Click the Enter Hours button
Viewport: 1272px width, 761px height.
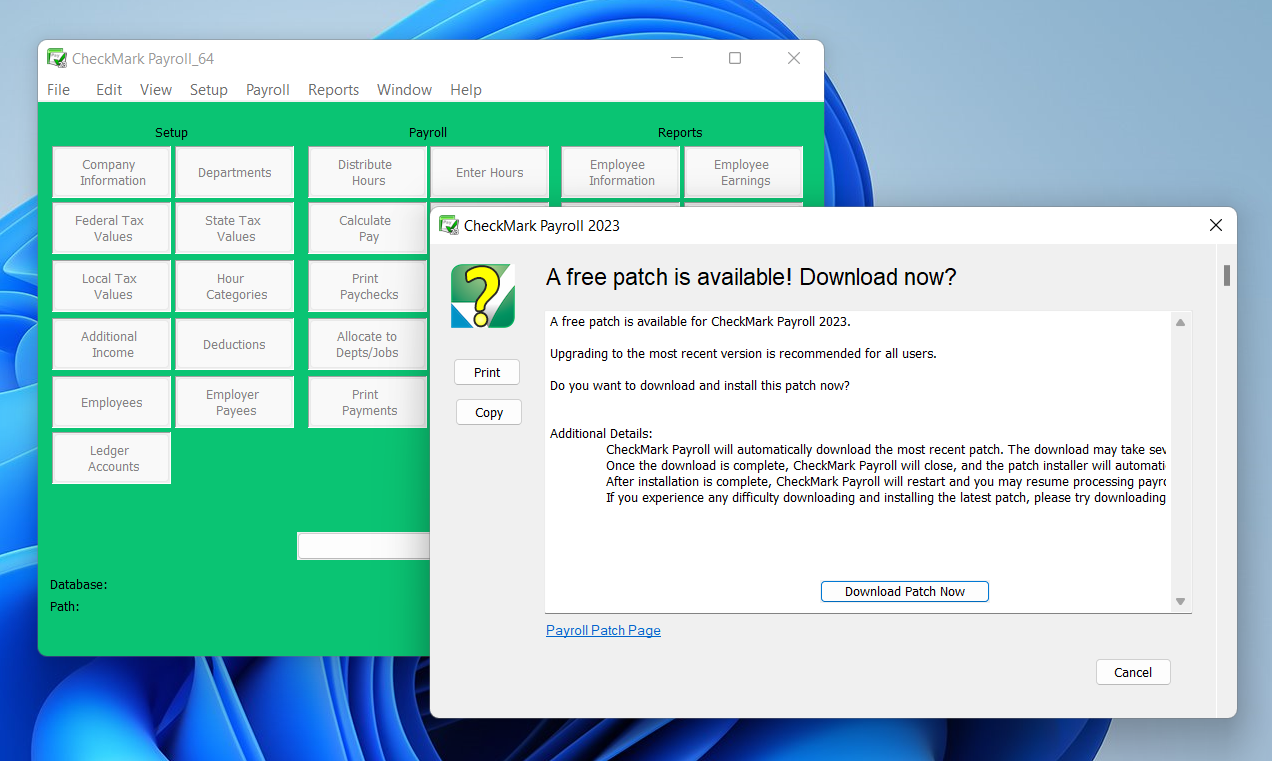pyautogui.click(x=490, y=173)
